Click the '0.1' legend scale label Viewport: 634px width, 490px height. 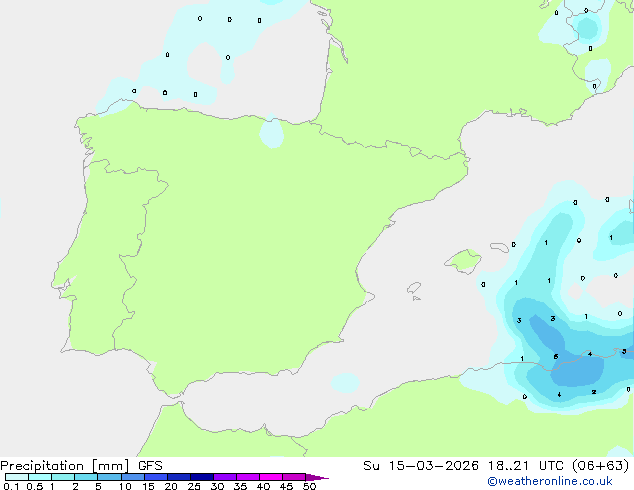(x=11, y=486)
